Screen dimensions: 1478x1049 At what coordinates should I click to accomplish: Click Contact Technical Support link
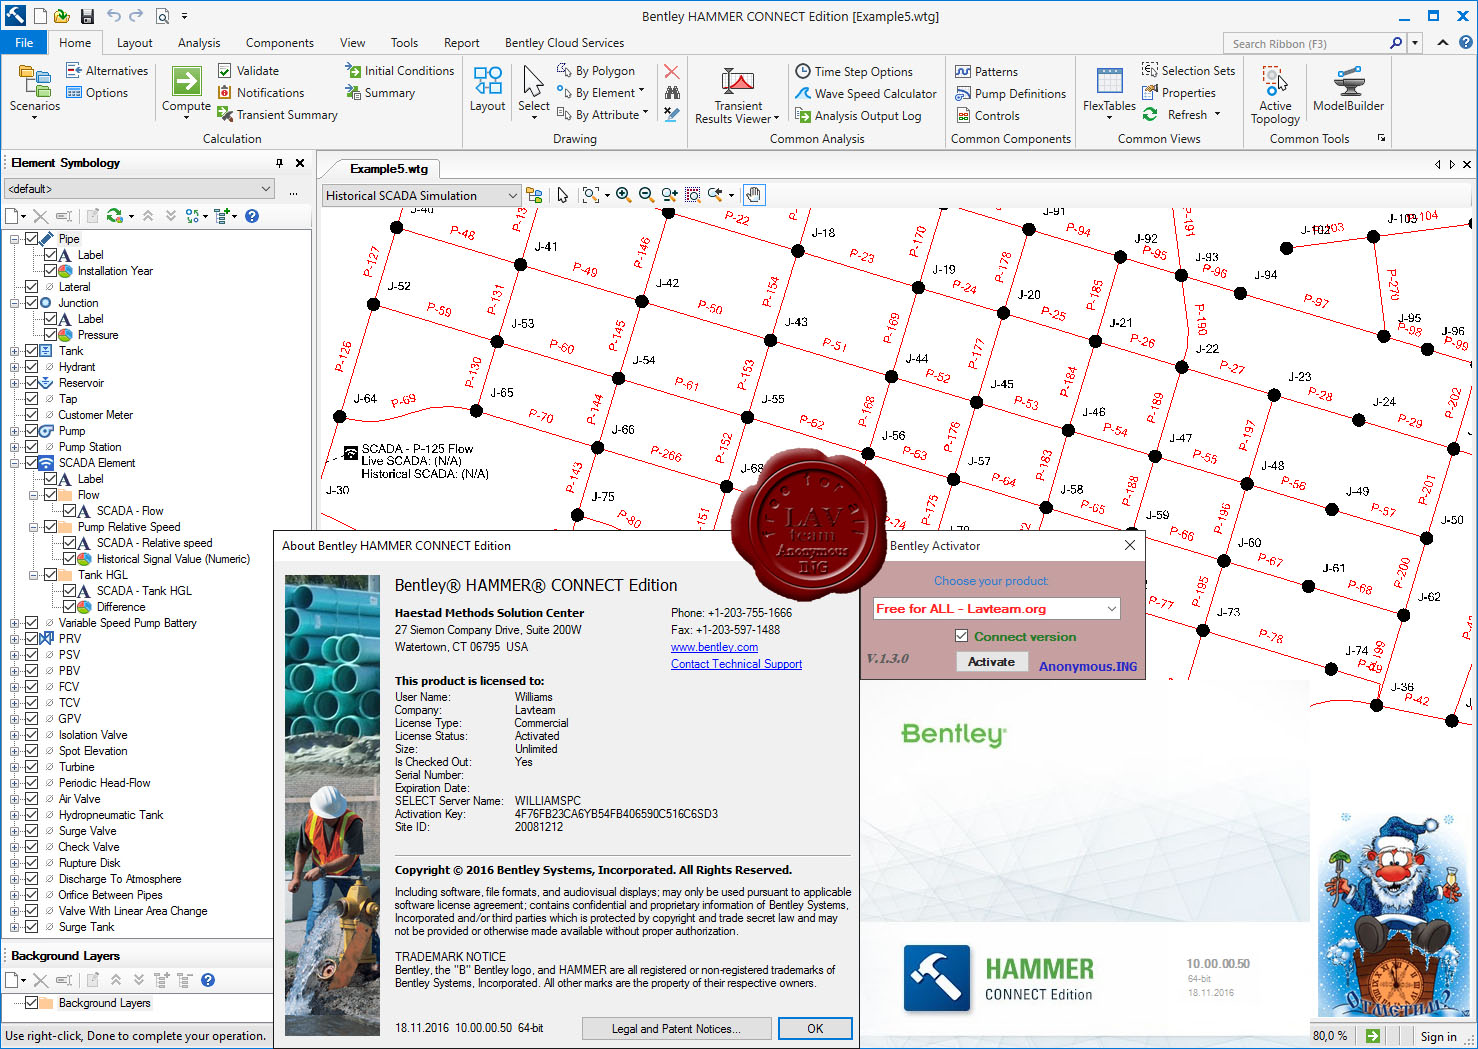click(x=736, y=664)
